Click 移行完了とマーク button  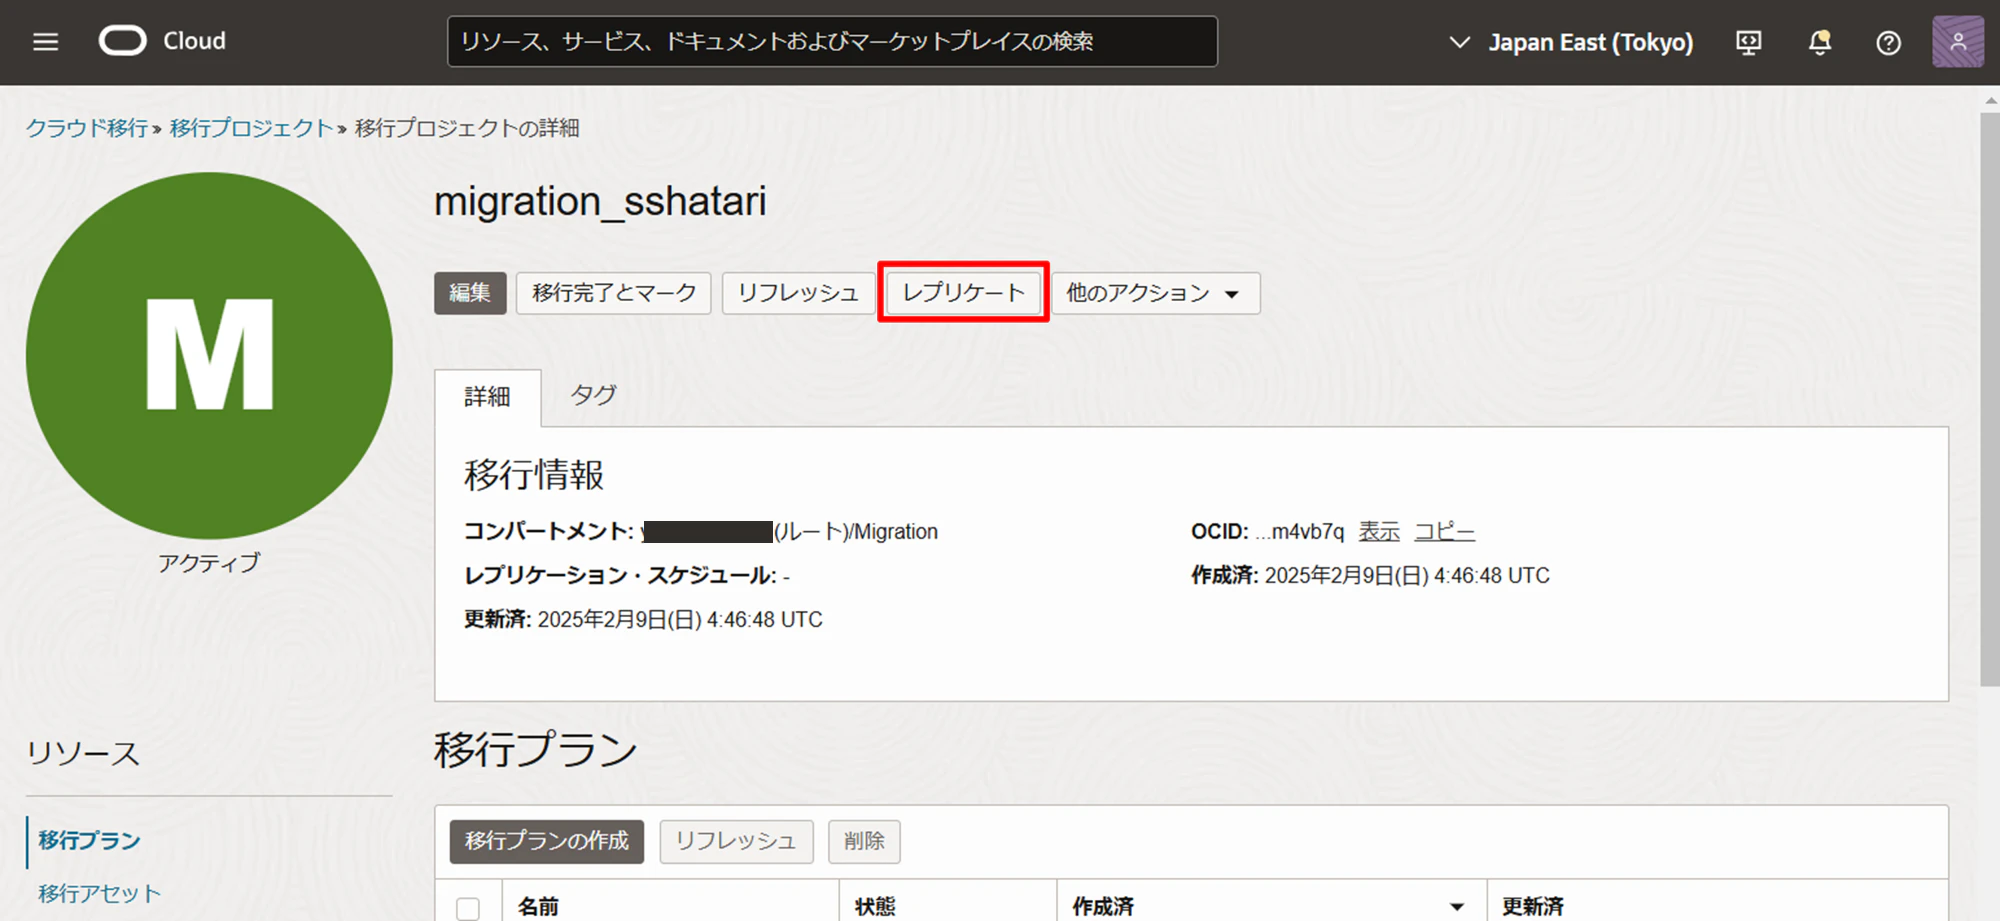pos(613,293)
